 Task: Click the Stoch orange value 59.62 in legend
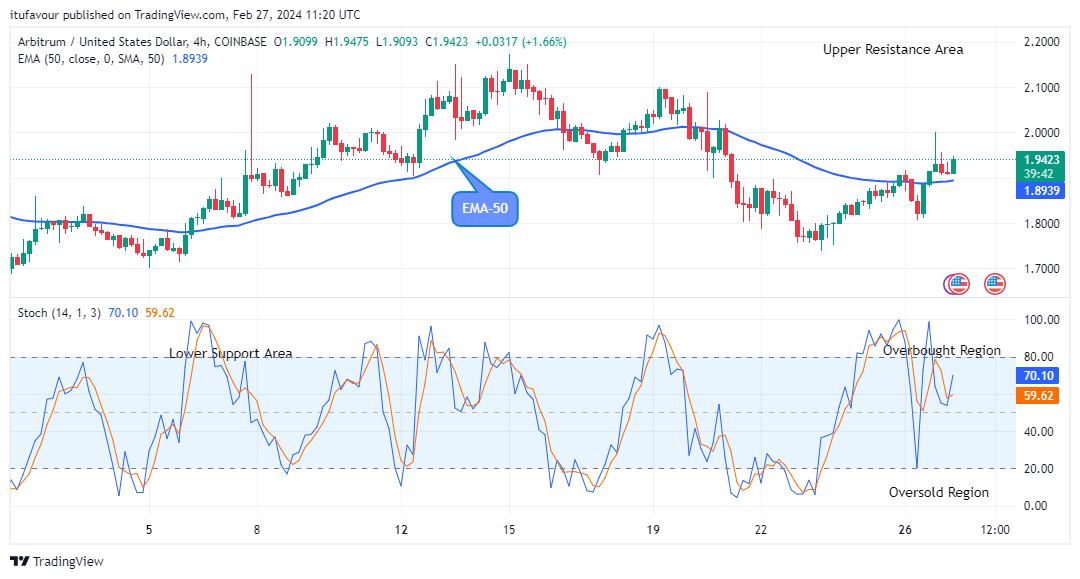pos(160,313)
